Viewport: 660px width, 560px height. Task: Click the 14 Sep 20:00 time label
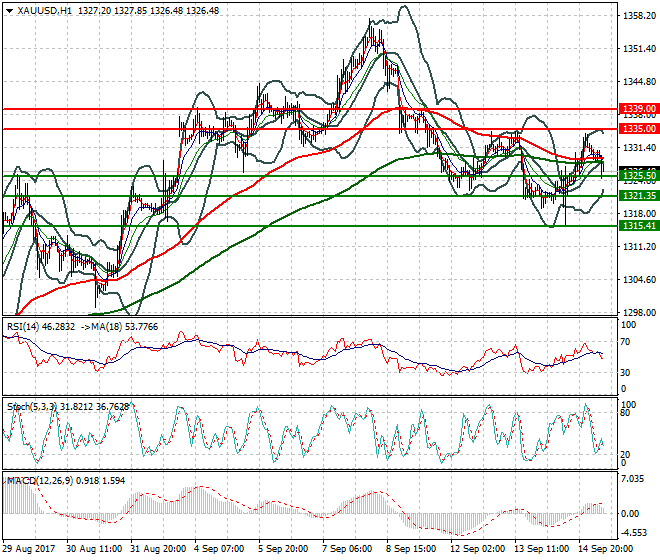pos(606,549)
